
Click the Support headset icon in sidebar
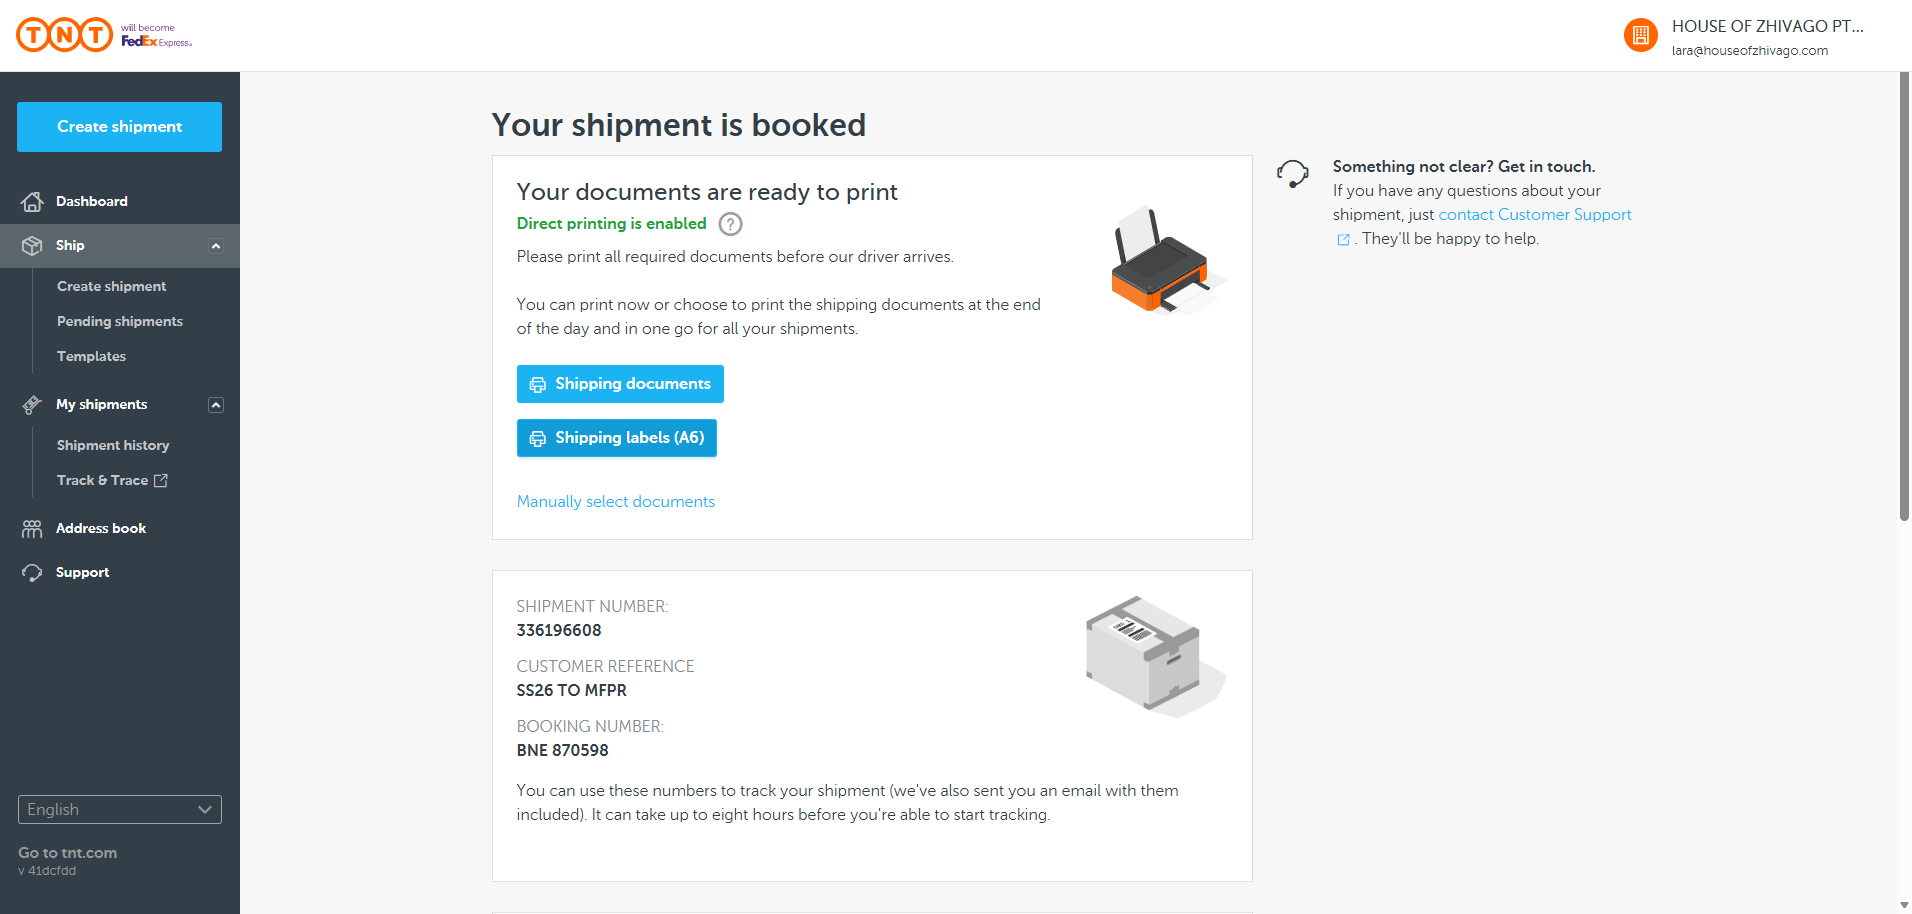coord(32,573)
